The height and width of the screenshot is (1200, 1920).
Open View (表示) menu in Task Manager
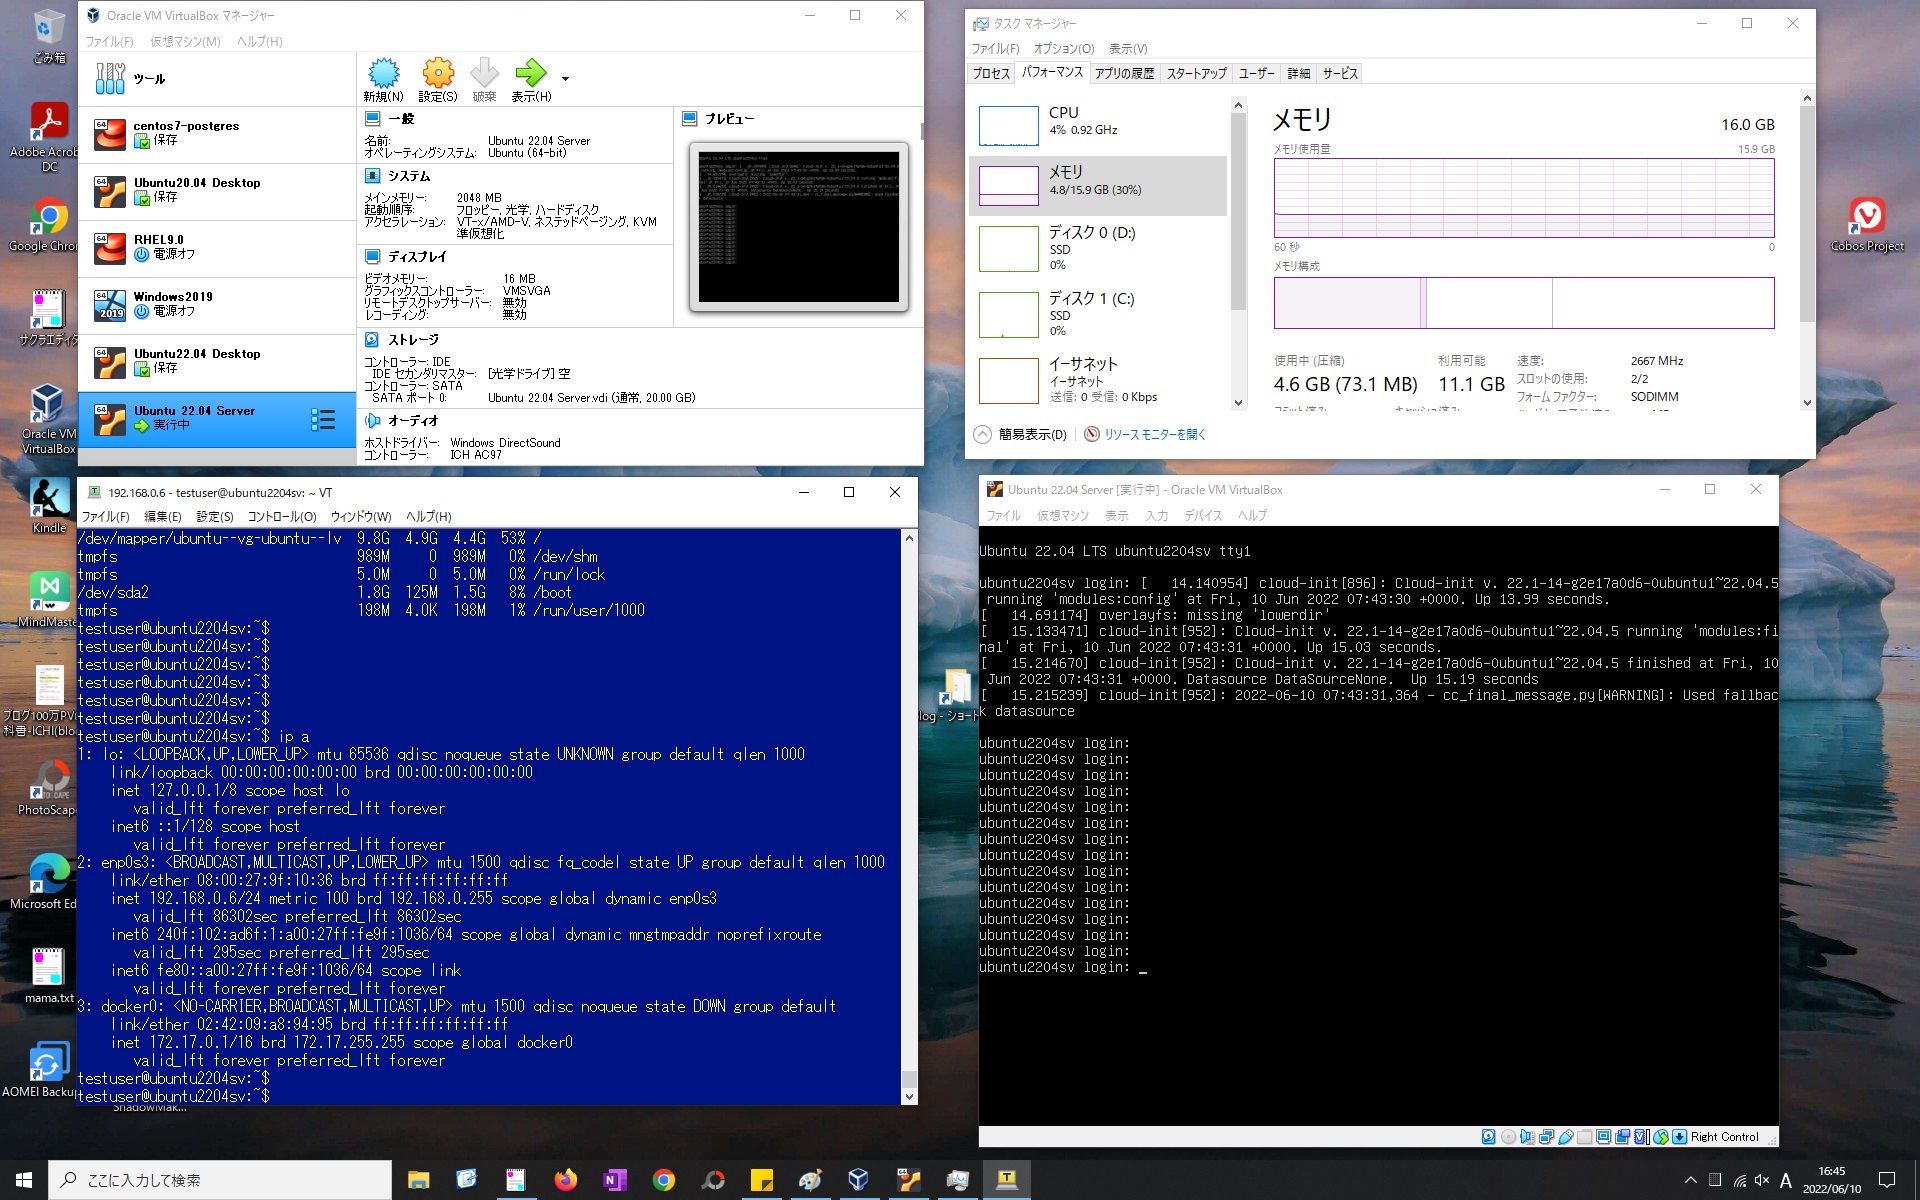pos(1128,49)
